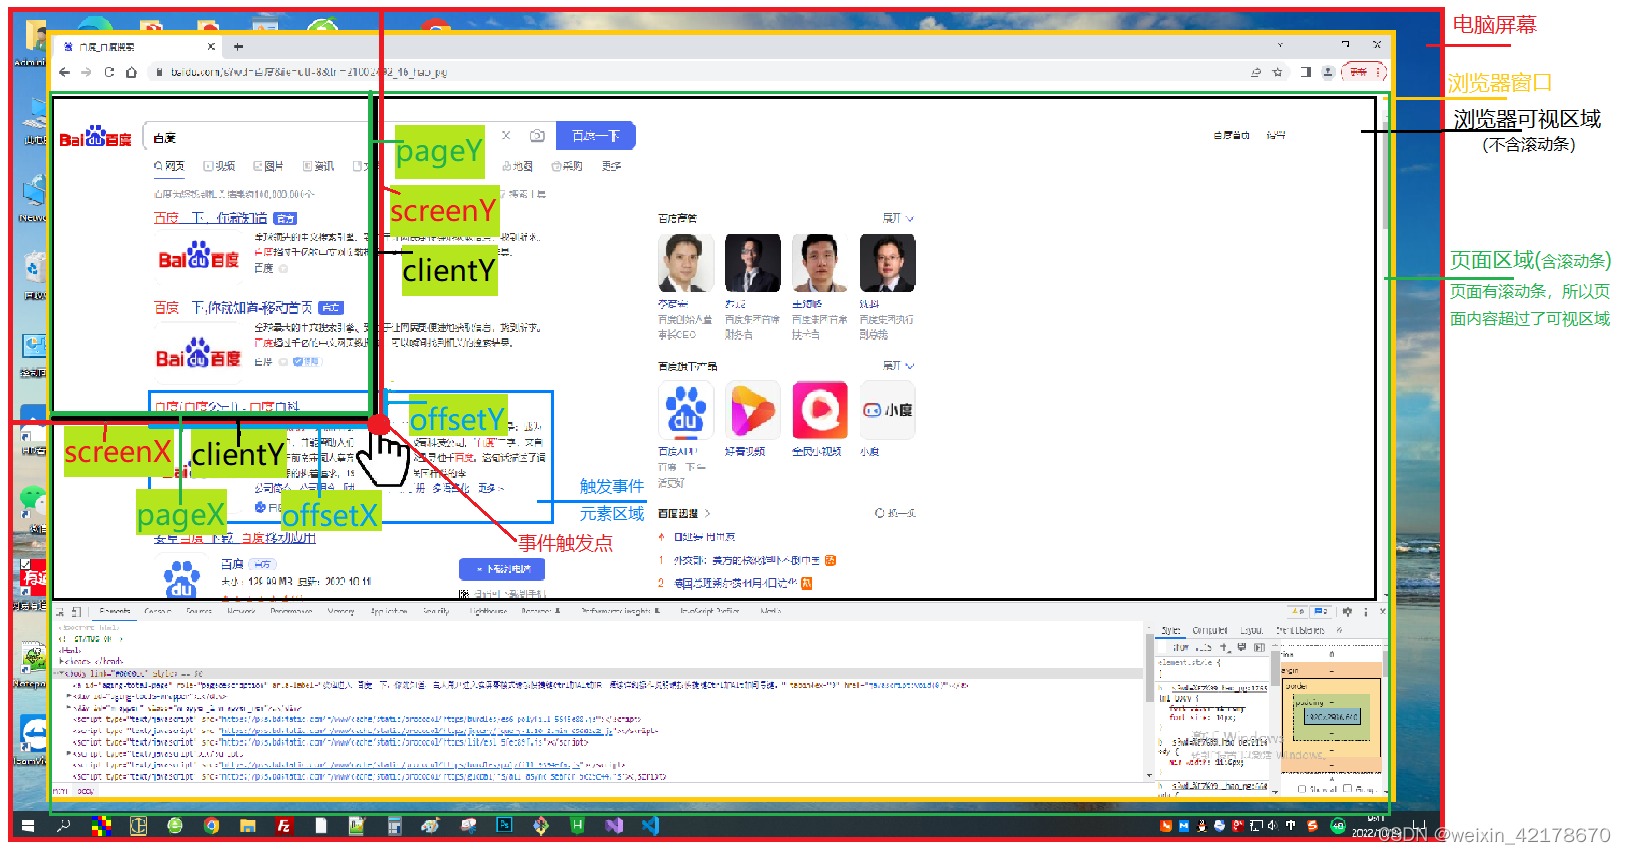Switch to Event Listeners pane tab

(1300, 631)
